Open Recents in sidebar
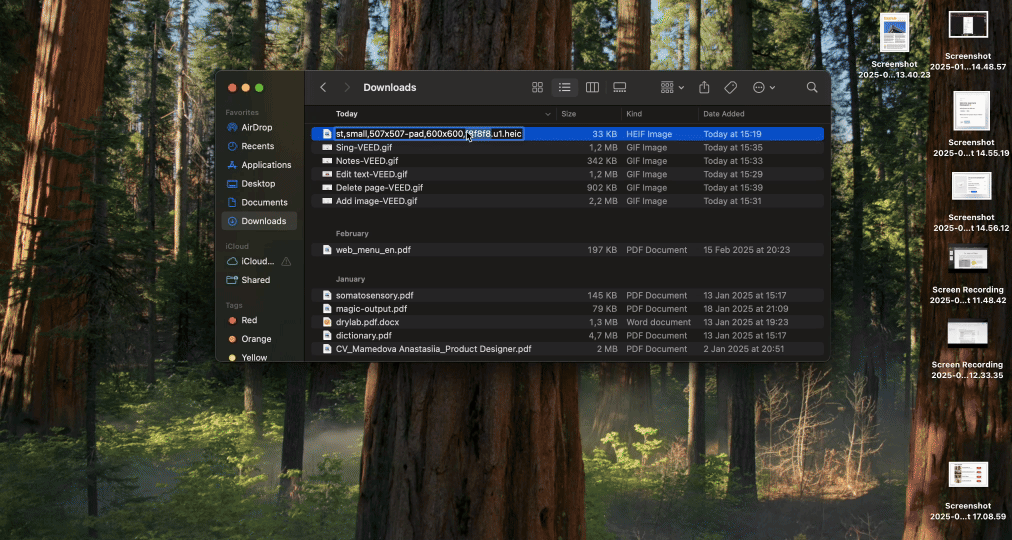Image resolution: width=1012 pixels, height=540 pixels. coord(258,146)
